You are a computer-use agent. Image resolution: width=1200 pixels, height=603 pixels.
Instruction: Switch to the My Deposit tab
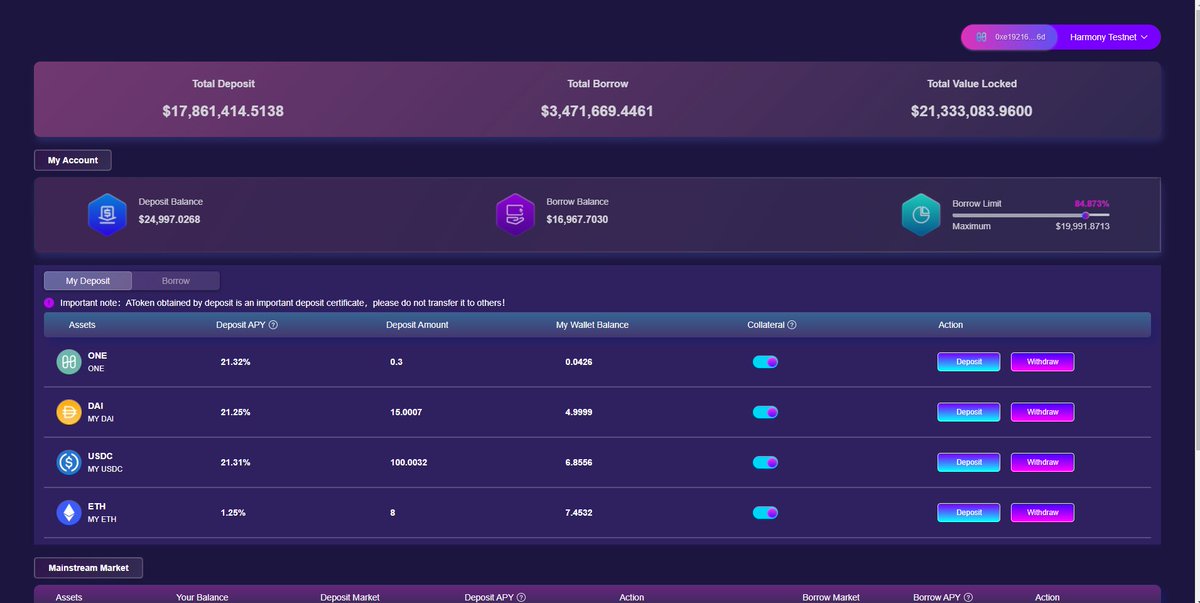click(x=88, y=281)
